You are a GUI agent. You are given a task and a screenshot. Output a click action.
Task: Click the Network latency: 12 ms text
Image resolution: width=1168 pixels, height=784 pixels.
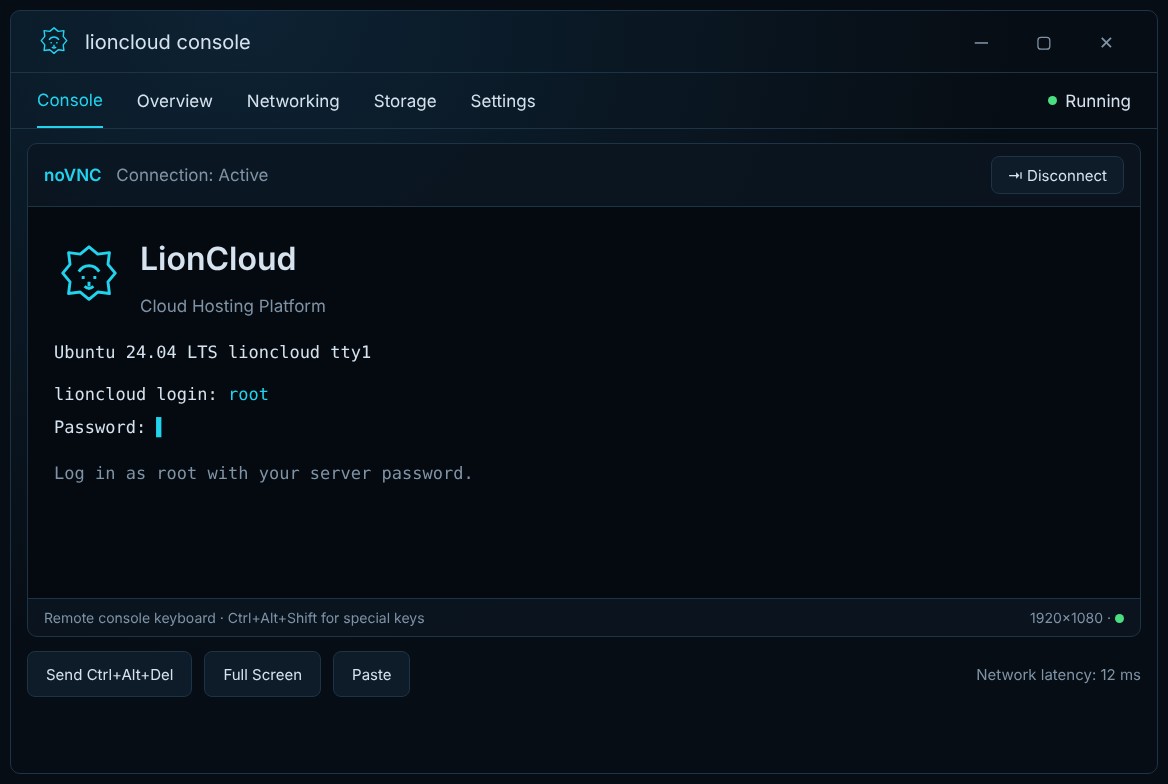[1058, 674]
